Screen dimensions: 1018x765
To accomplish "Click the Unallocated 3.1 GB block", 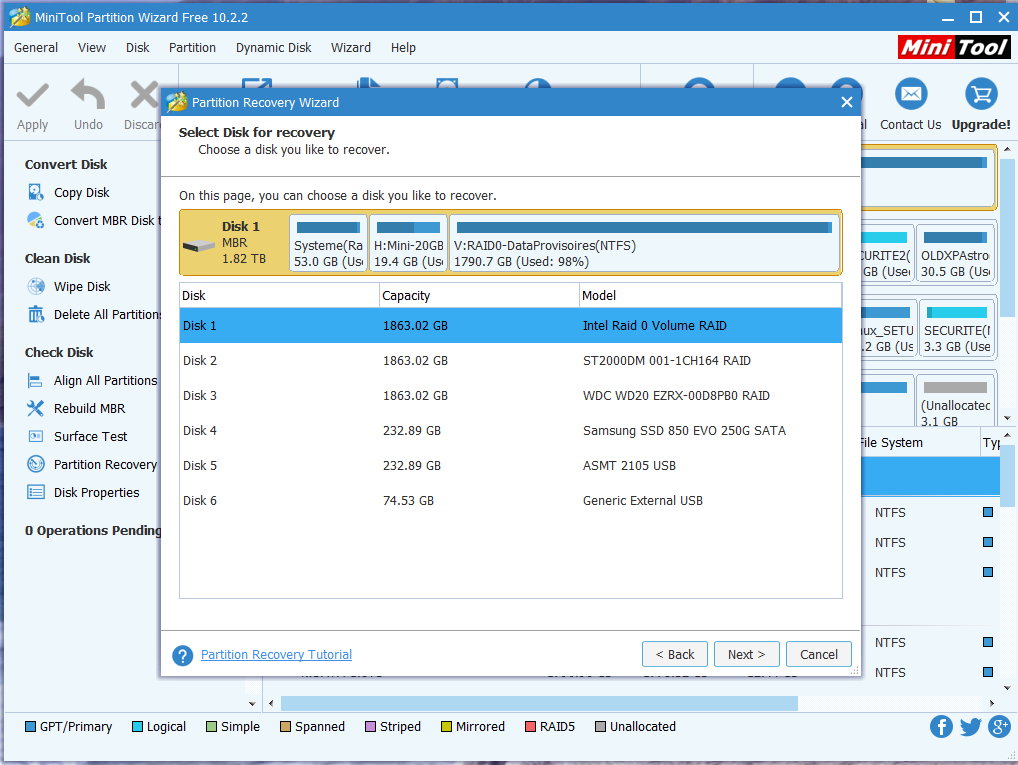I will [956, 401].
